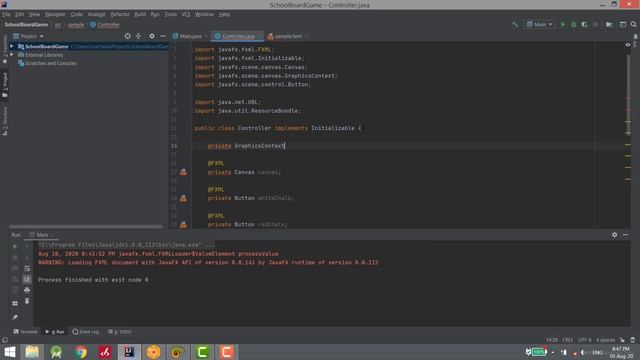Select the Controller.java editor tab
This screenshot has width=640, height=360.
pos(238,36)
